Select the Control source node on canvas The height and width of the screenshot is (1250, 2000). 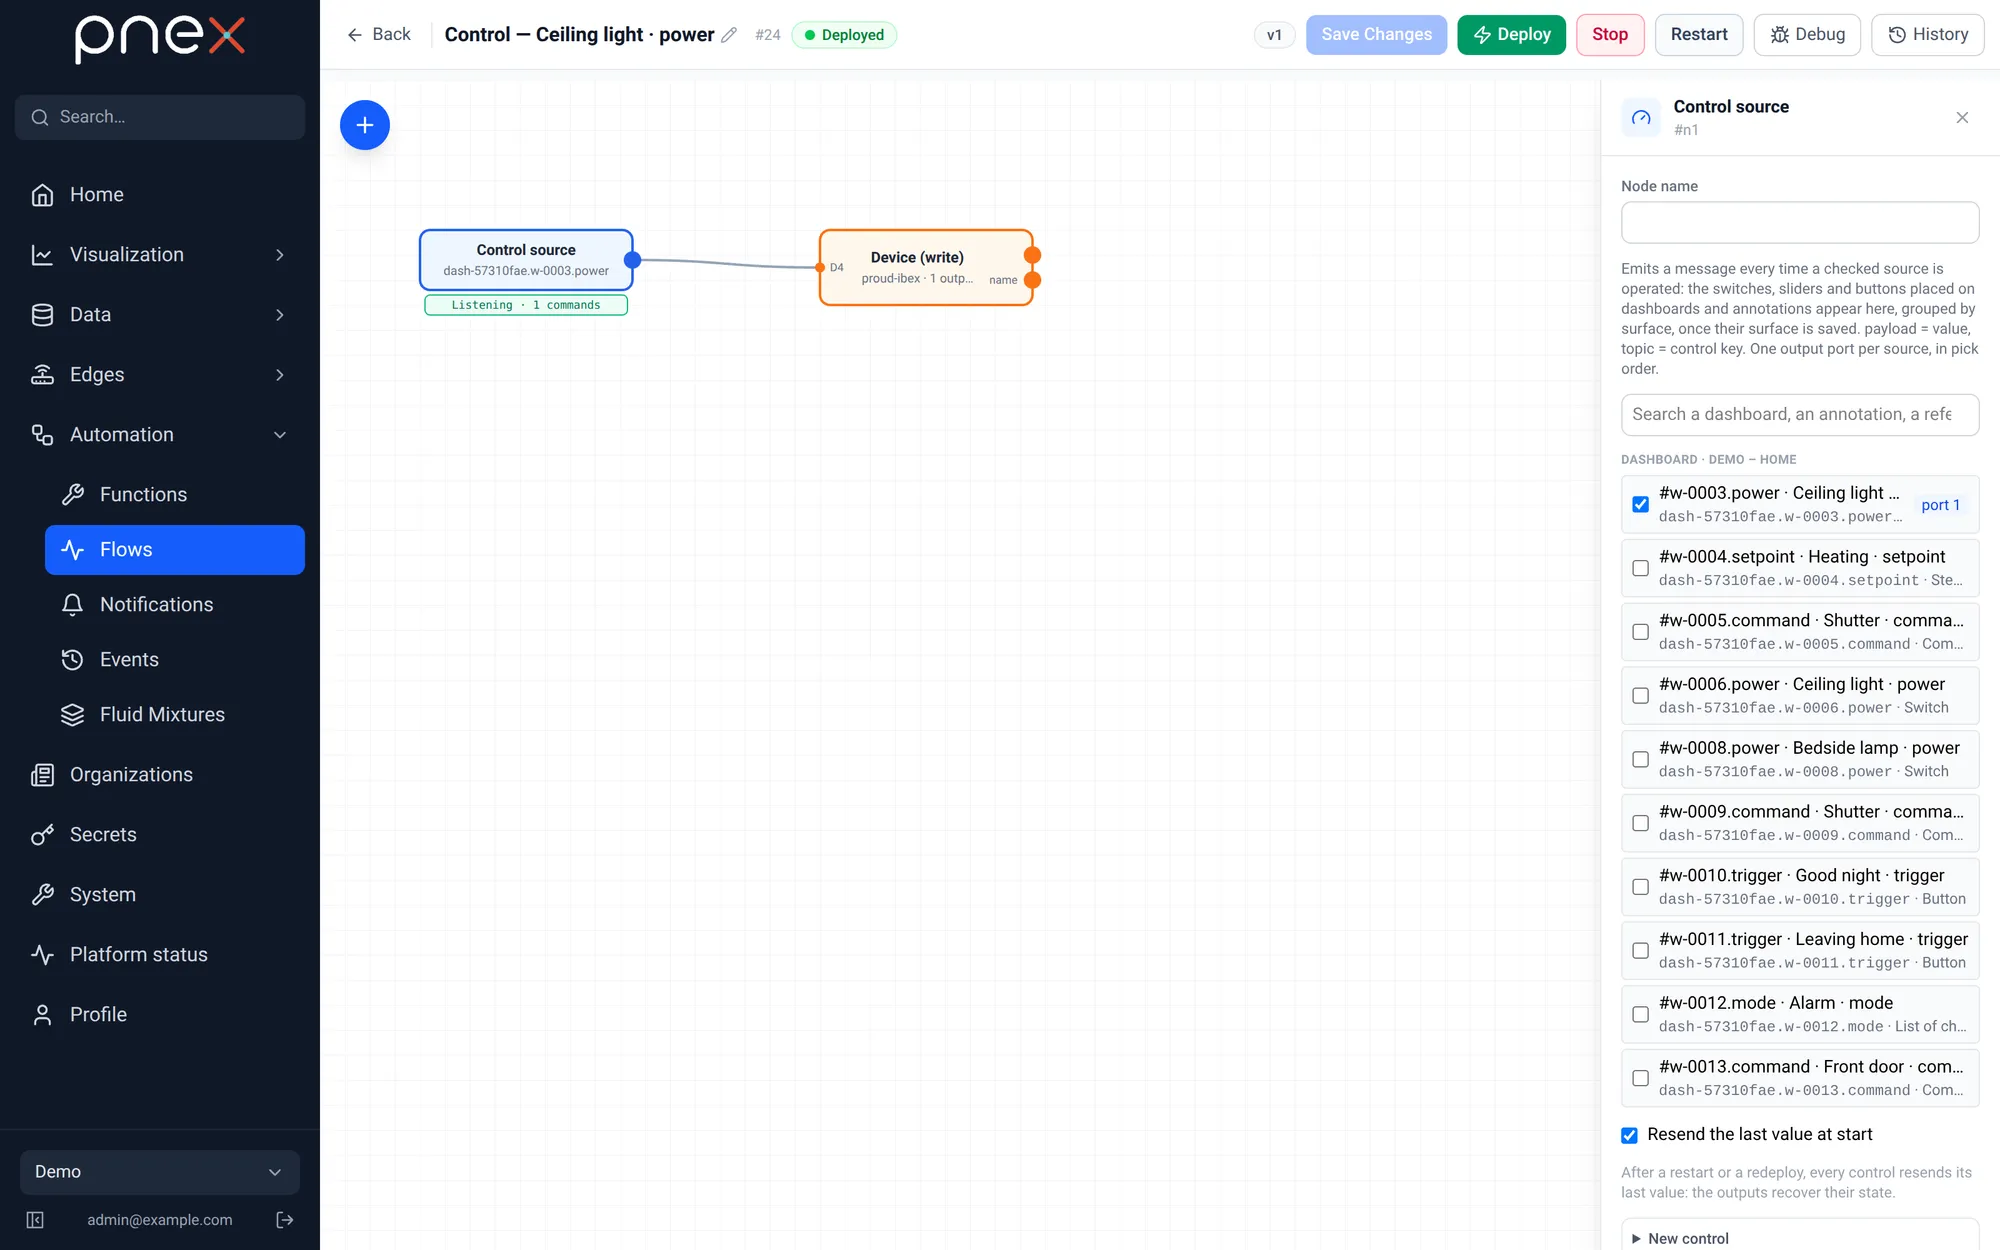pyautogui.click(x=526, y=260)
